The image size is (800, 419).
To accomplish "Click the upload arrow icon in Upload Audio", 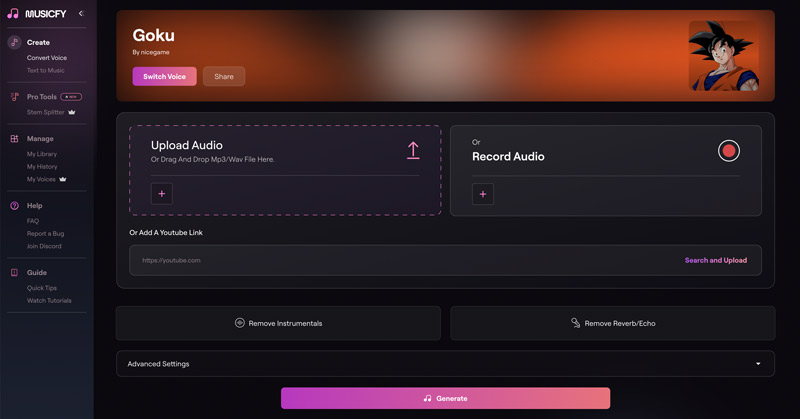I will pos(413,151).
